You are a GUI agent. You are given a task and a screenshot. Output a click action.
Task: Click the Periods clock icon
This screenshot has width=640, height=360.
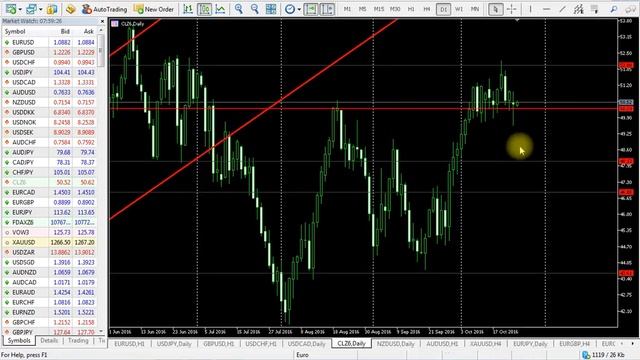pyautogui.click(x=289, y=9)
